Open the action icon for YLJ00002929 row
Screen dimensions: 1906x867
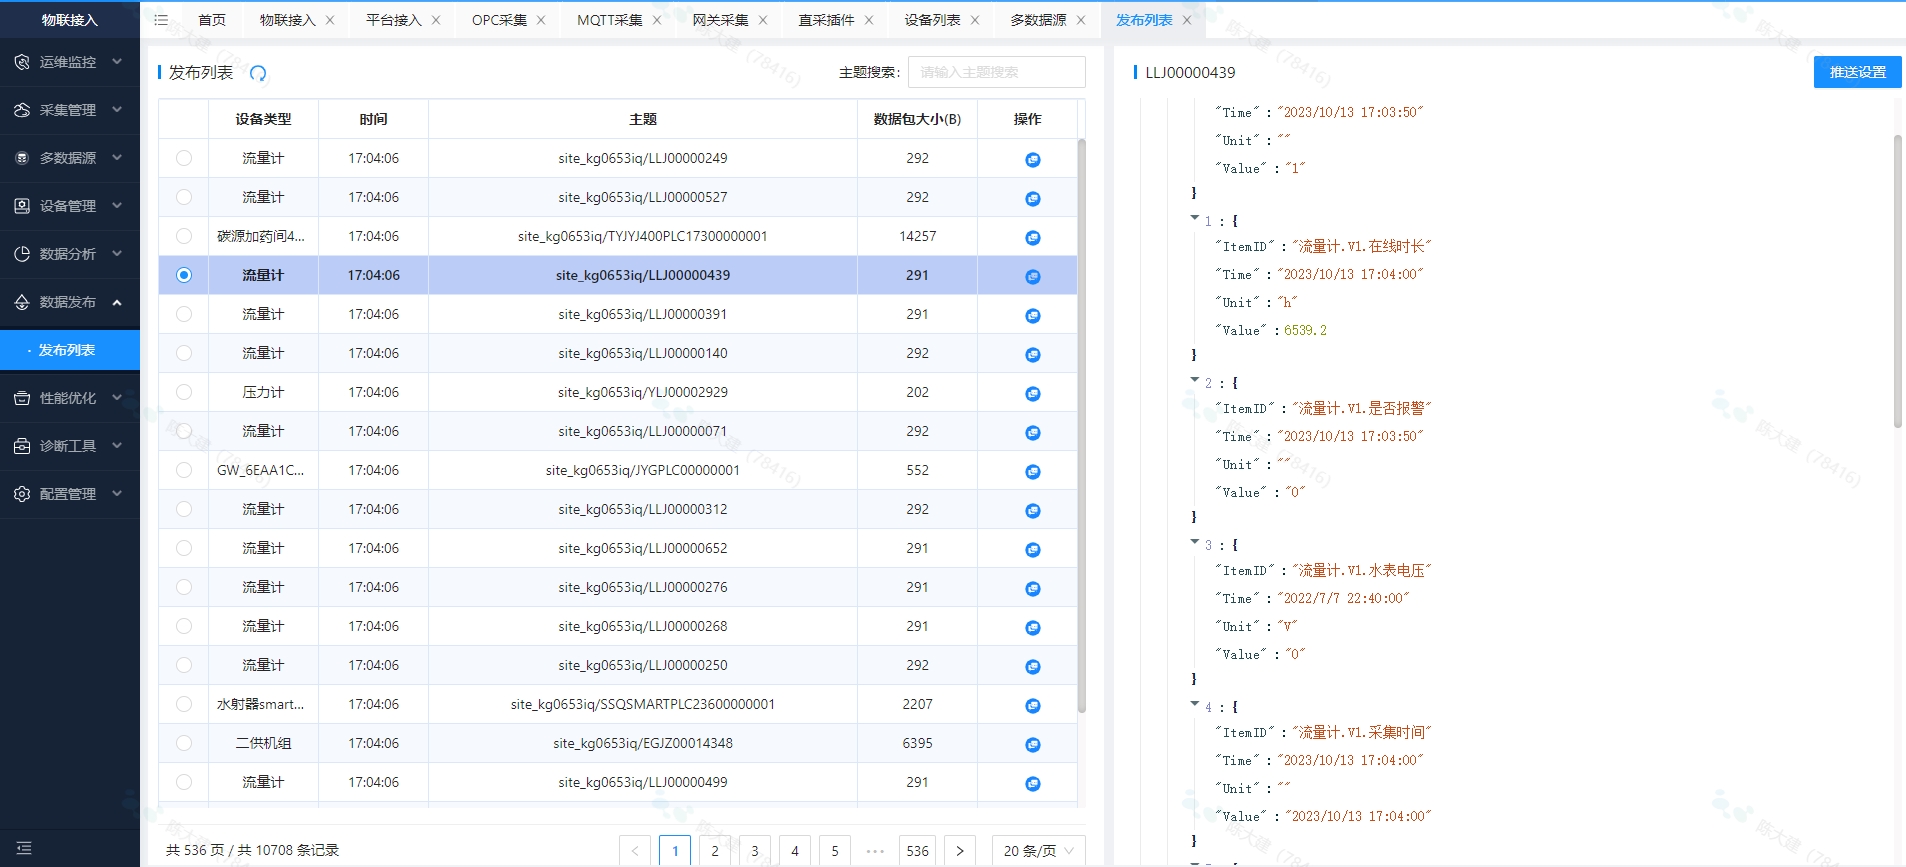(x=1033, y=393)
